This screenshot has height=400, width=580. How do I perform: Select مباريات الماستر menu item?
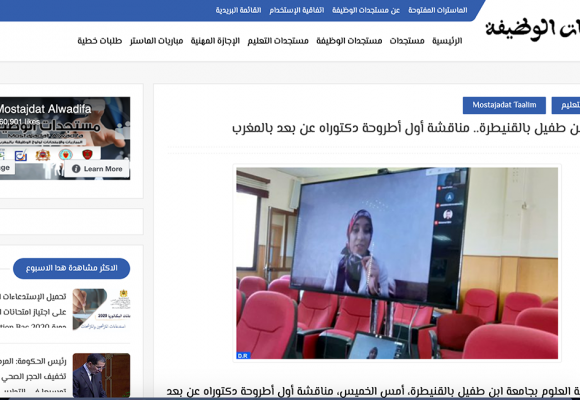pyautogui.click(x=156, y=41)
